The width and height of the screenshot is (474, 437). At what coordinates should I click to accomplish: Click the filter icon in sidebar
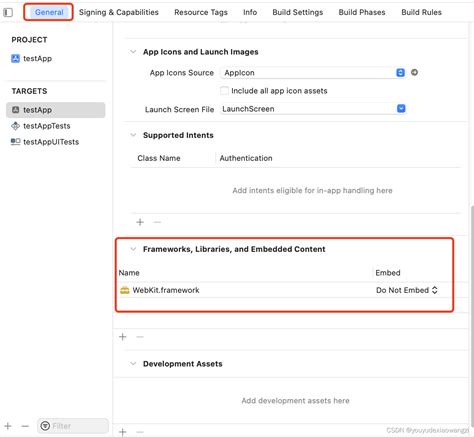45,426
